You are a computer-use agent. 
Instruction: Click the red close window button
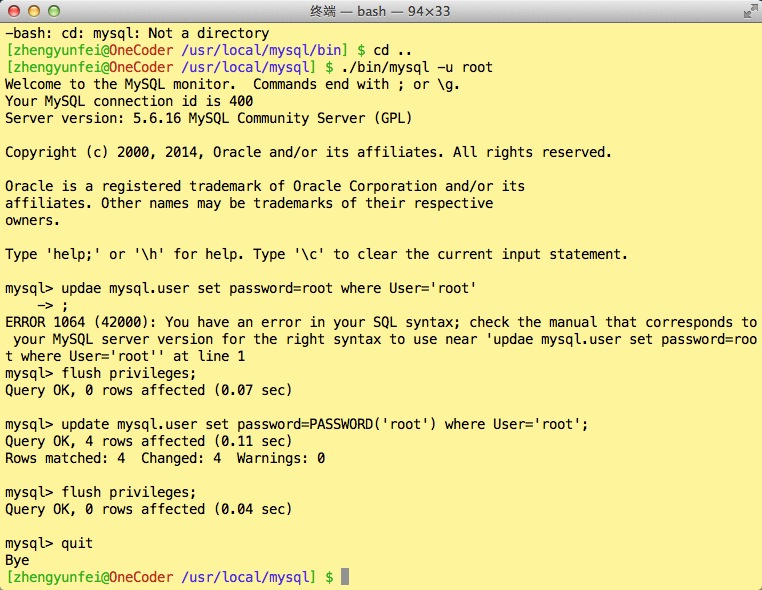pyautogui.click(x=14, y=11)
